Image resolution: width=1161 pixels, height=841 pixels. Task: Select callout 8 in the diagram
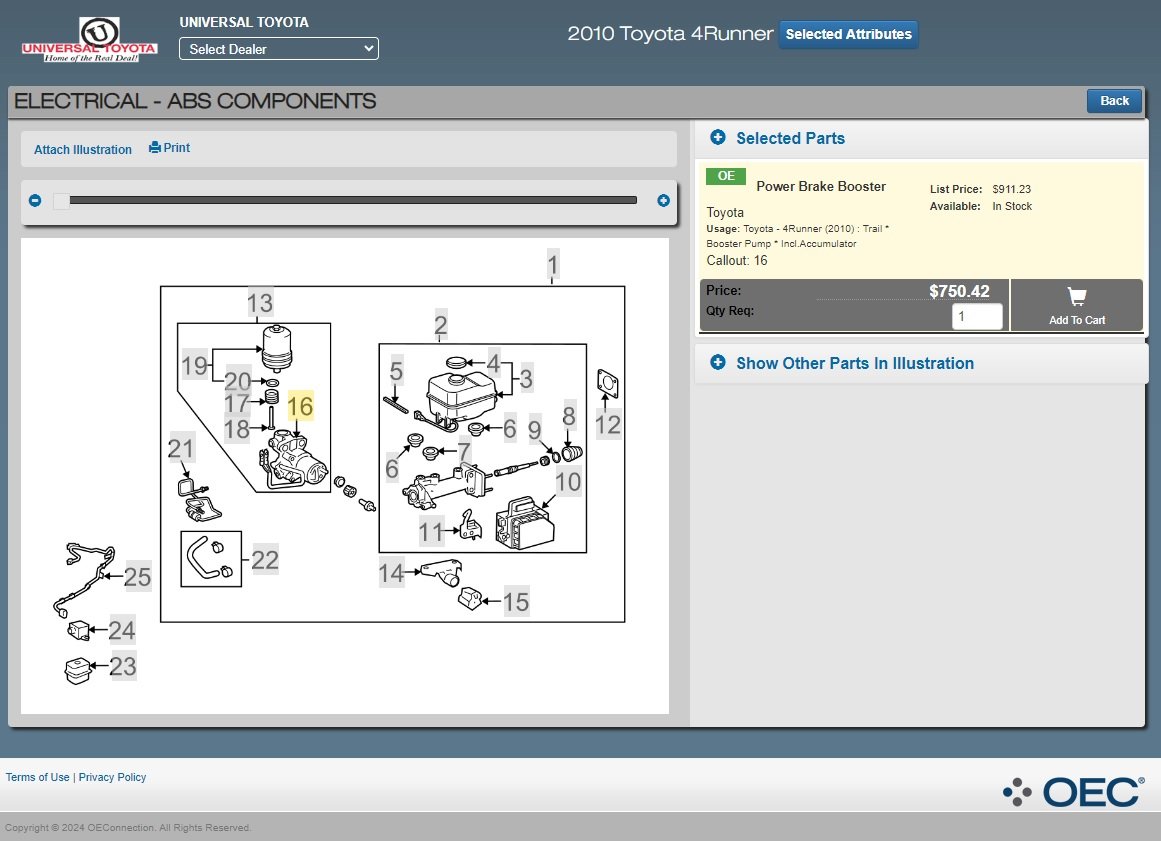[x=569, y=416]
